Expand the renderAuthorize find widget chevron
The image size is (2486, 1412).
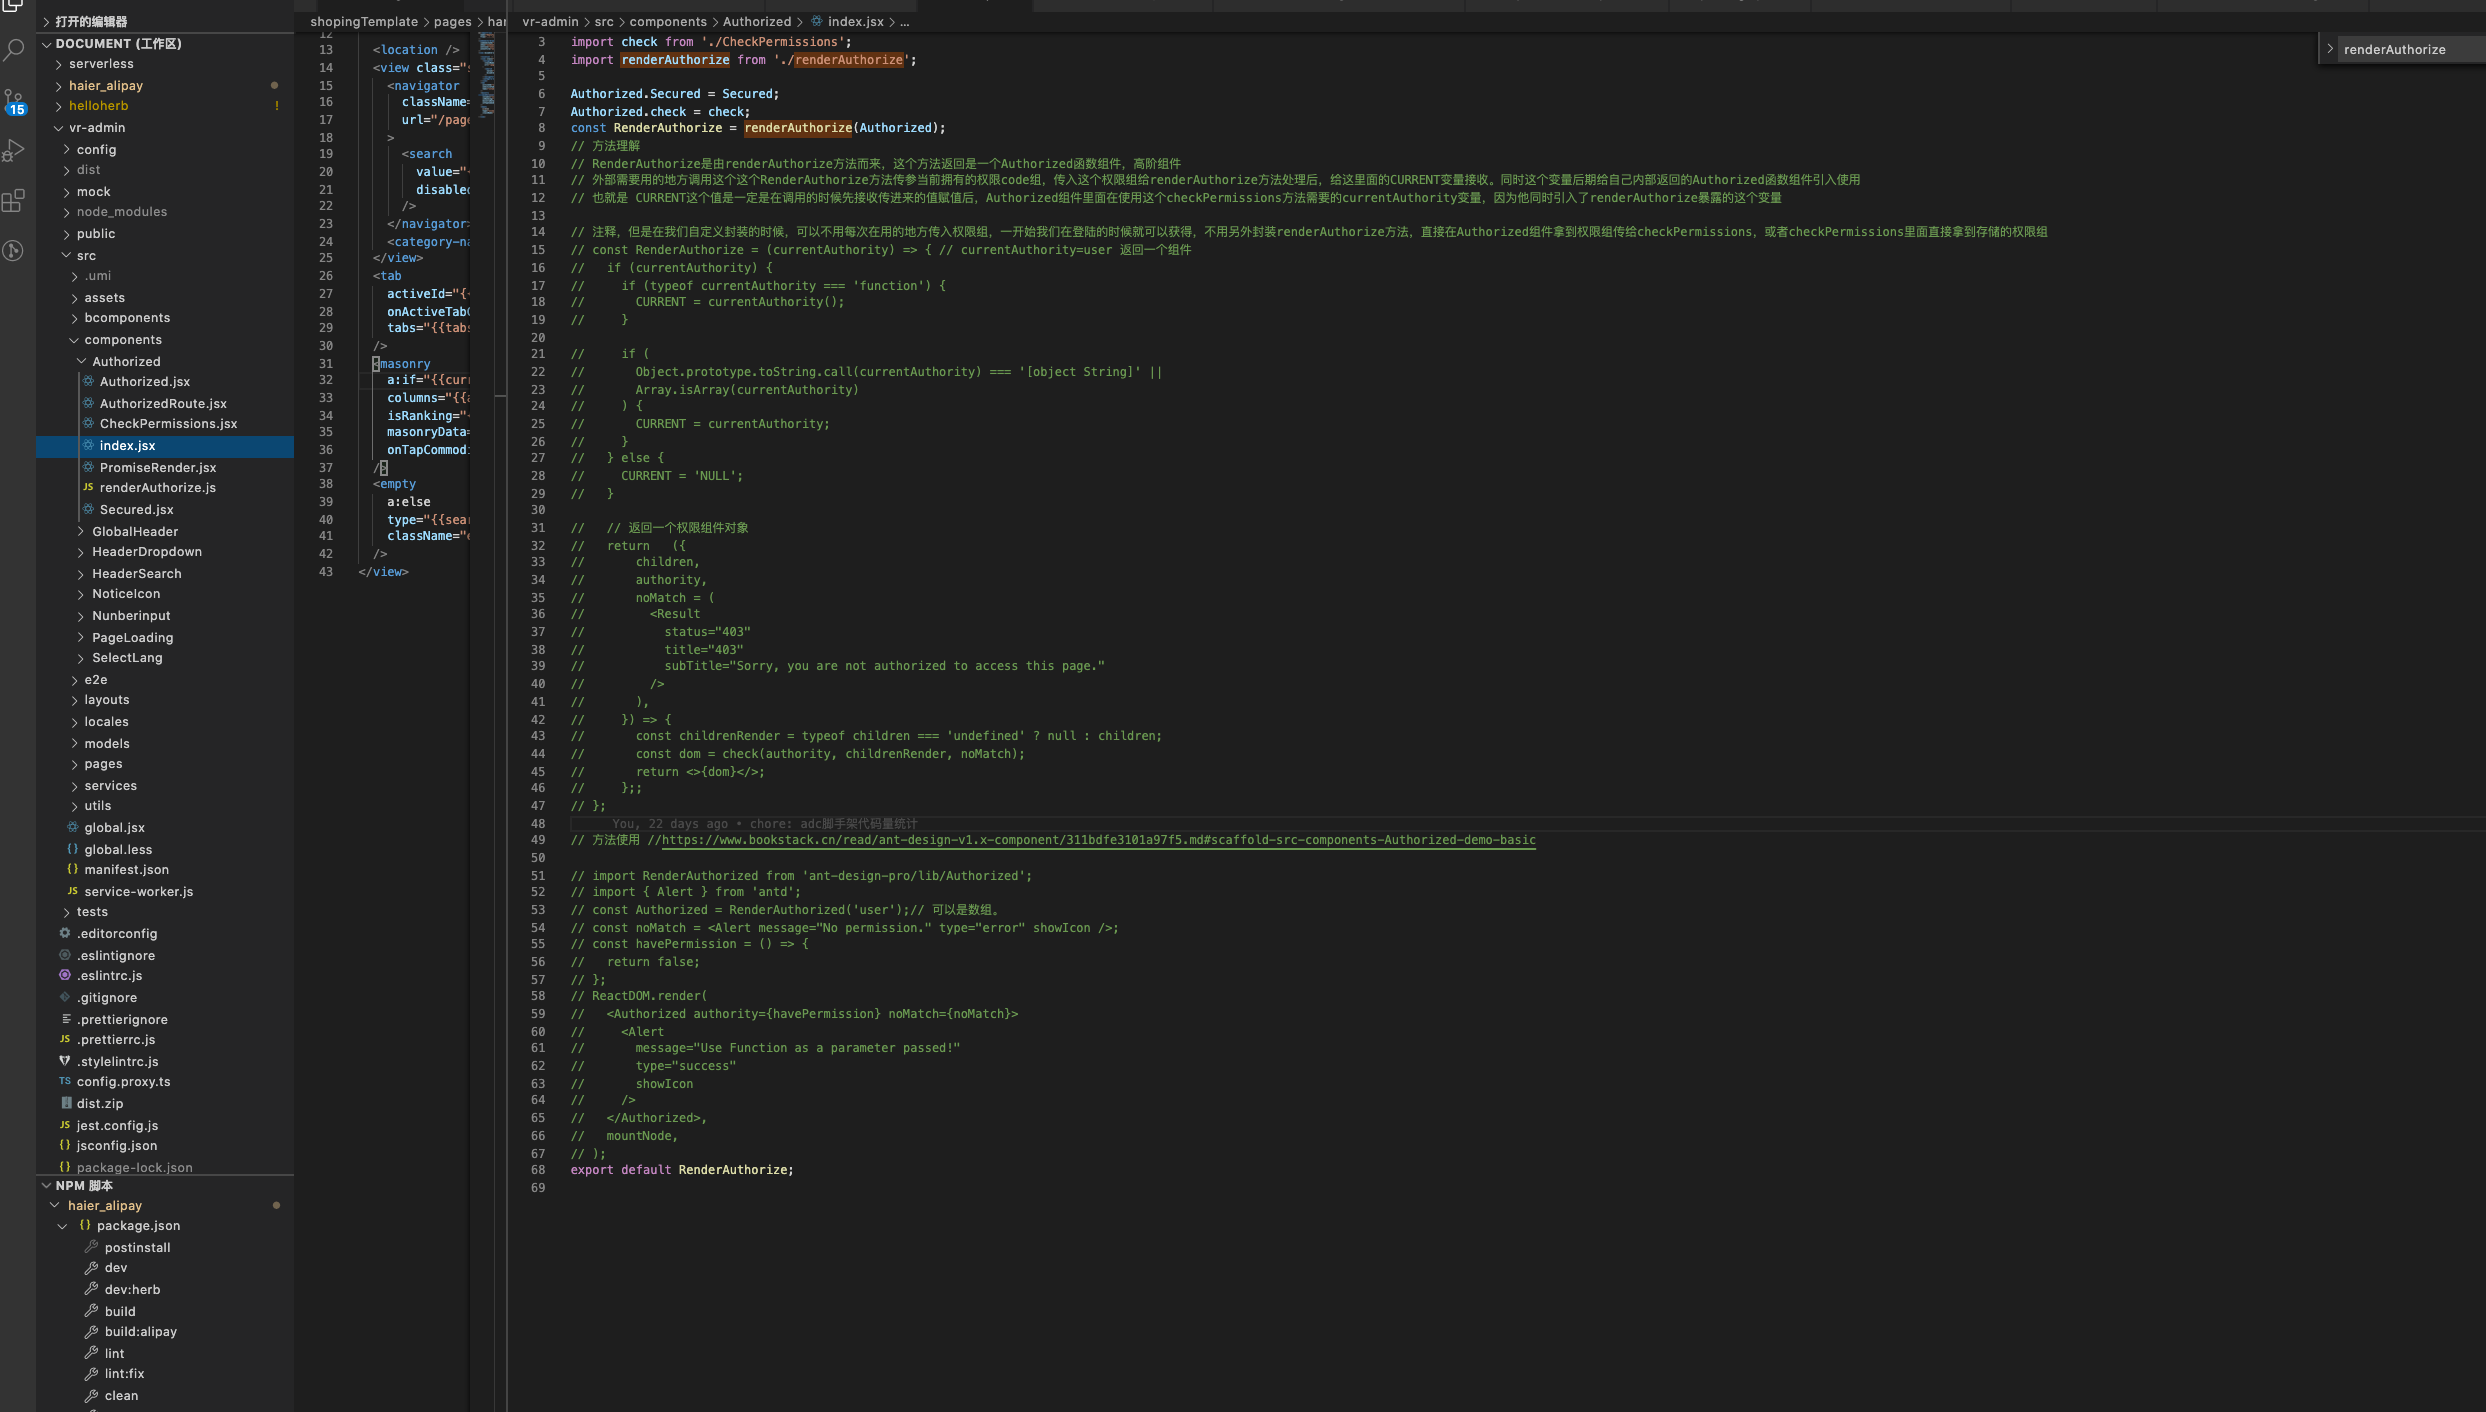click(x=2330, y=49)
